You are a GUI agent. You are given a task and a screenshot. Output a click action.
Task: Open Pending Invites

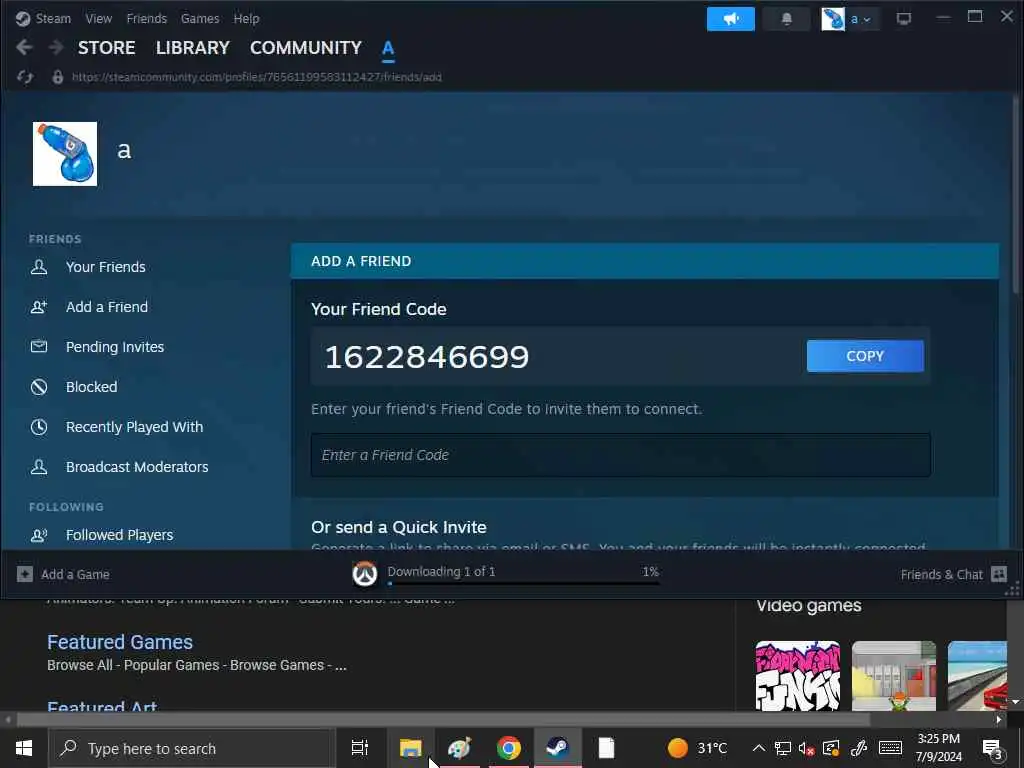115,347
